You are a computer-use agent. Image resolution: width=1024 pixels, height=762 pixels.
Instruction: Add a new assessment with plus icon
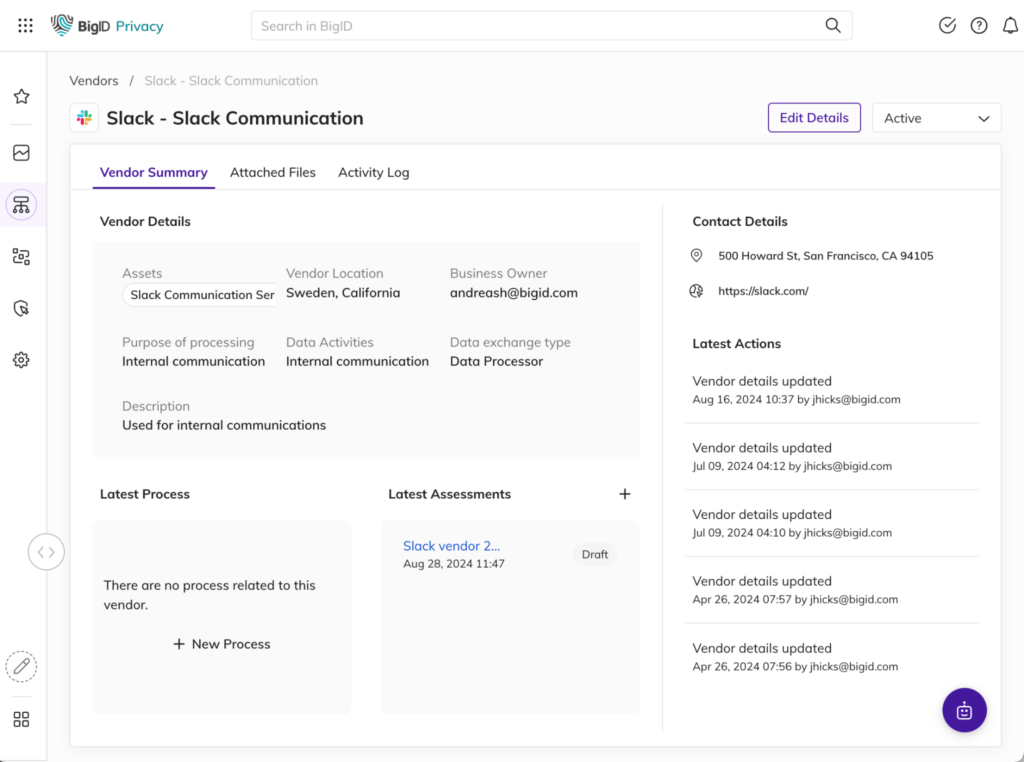click(x=625, y=494)
